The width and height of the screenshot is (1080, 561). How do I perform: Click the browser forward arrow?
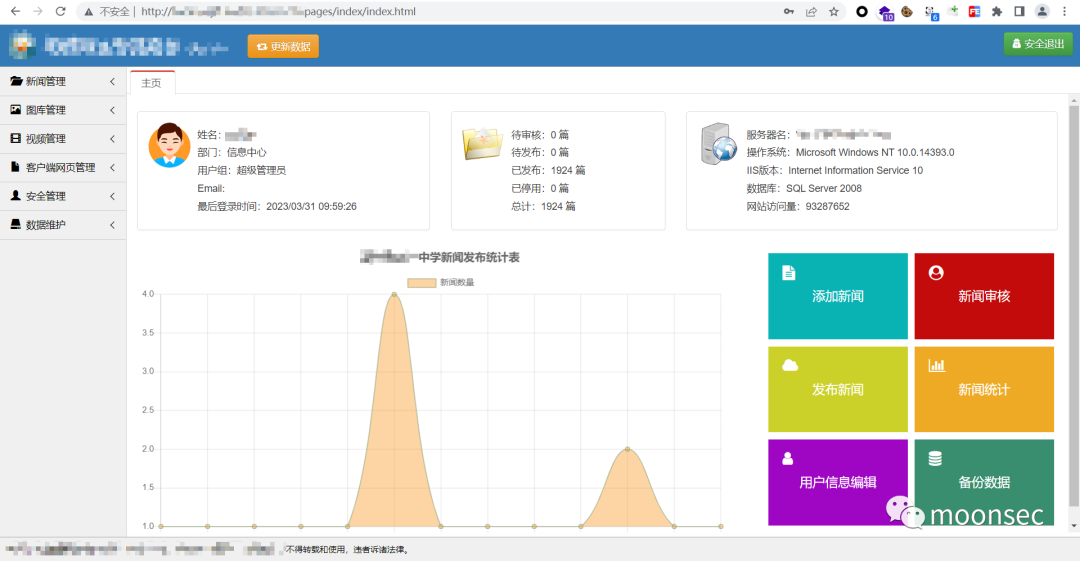(x=38, y=12)
